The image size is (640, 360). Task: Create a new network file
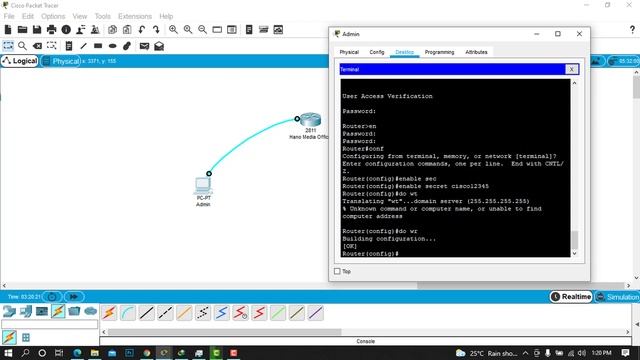pyautogui.click(x=8, y=29)
